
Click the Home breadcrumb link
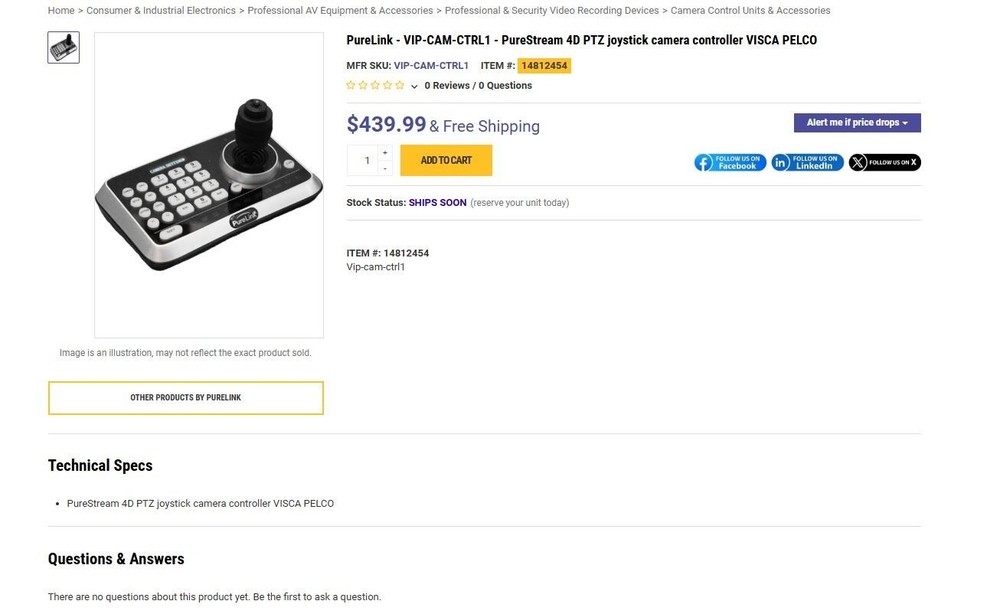[x=61, y=10]
